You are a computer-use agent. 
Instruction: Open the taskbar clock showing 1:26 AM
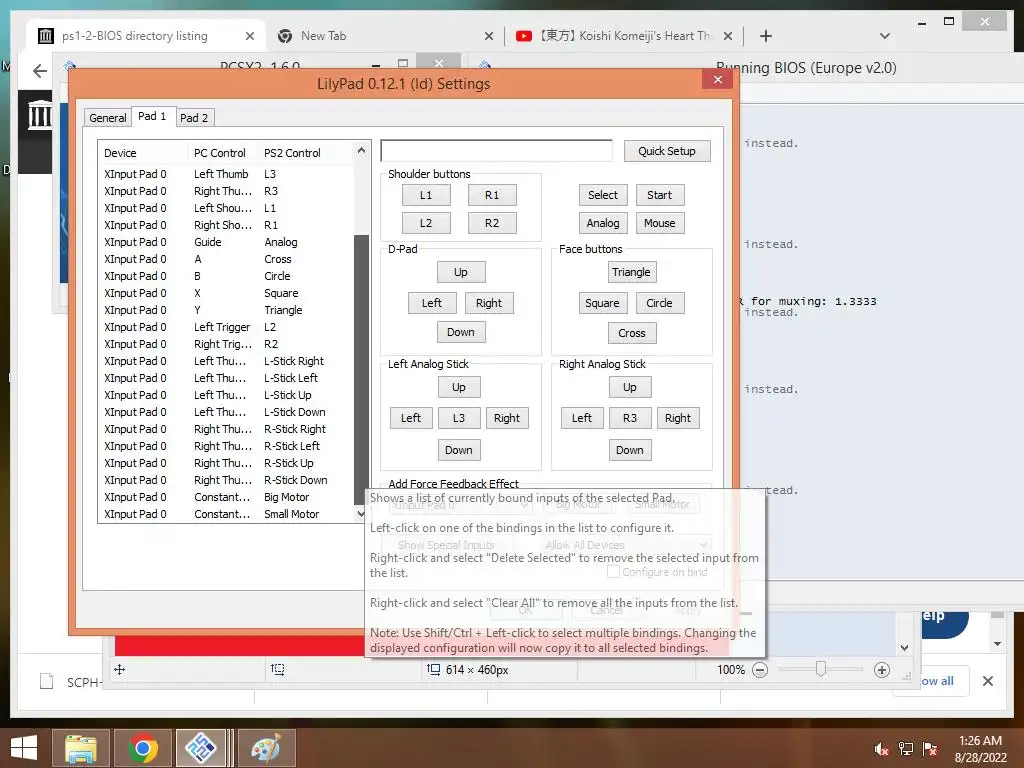(980, 749)
